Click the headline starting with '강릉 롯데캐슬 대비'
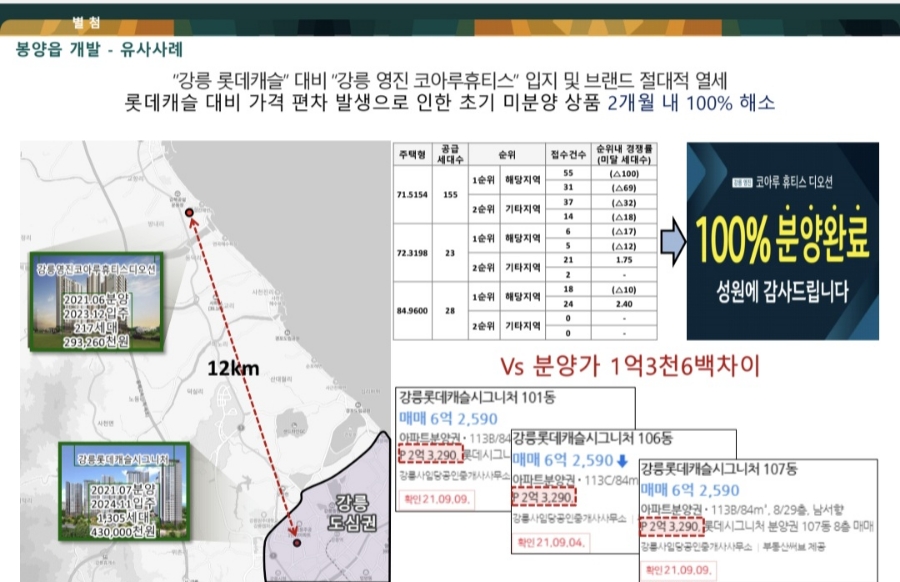 click(449, 80)
